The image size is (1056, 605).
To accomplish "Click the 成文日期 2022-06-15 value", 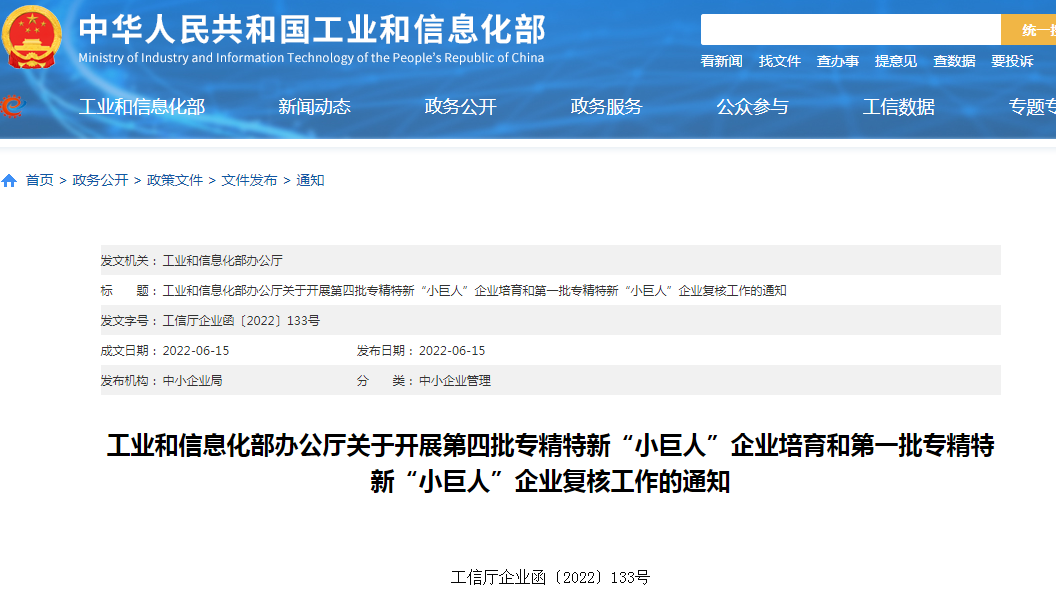I will click(x=196, y=351).
